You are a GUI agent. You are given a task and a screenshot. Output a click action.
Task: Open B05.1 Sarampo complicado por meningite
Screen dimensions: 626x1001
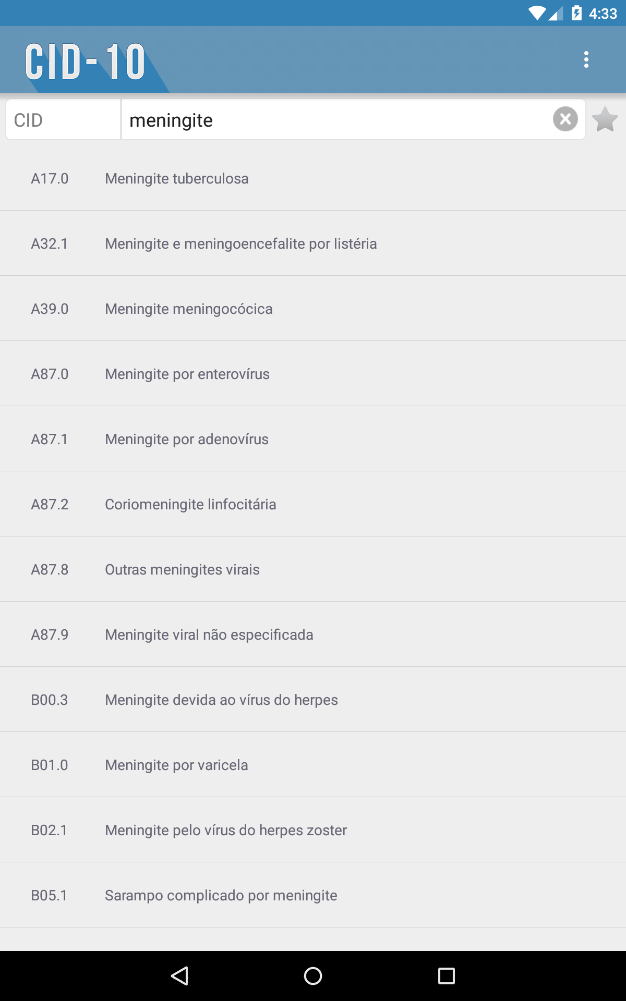pyautogui.click(x=313, y=895)
